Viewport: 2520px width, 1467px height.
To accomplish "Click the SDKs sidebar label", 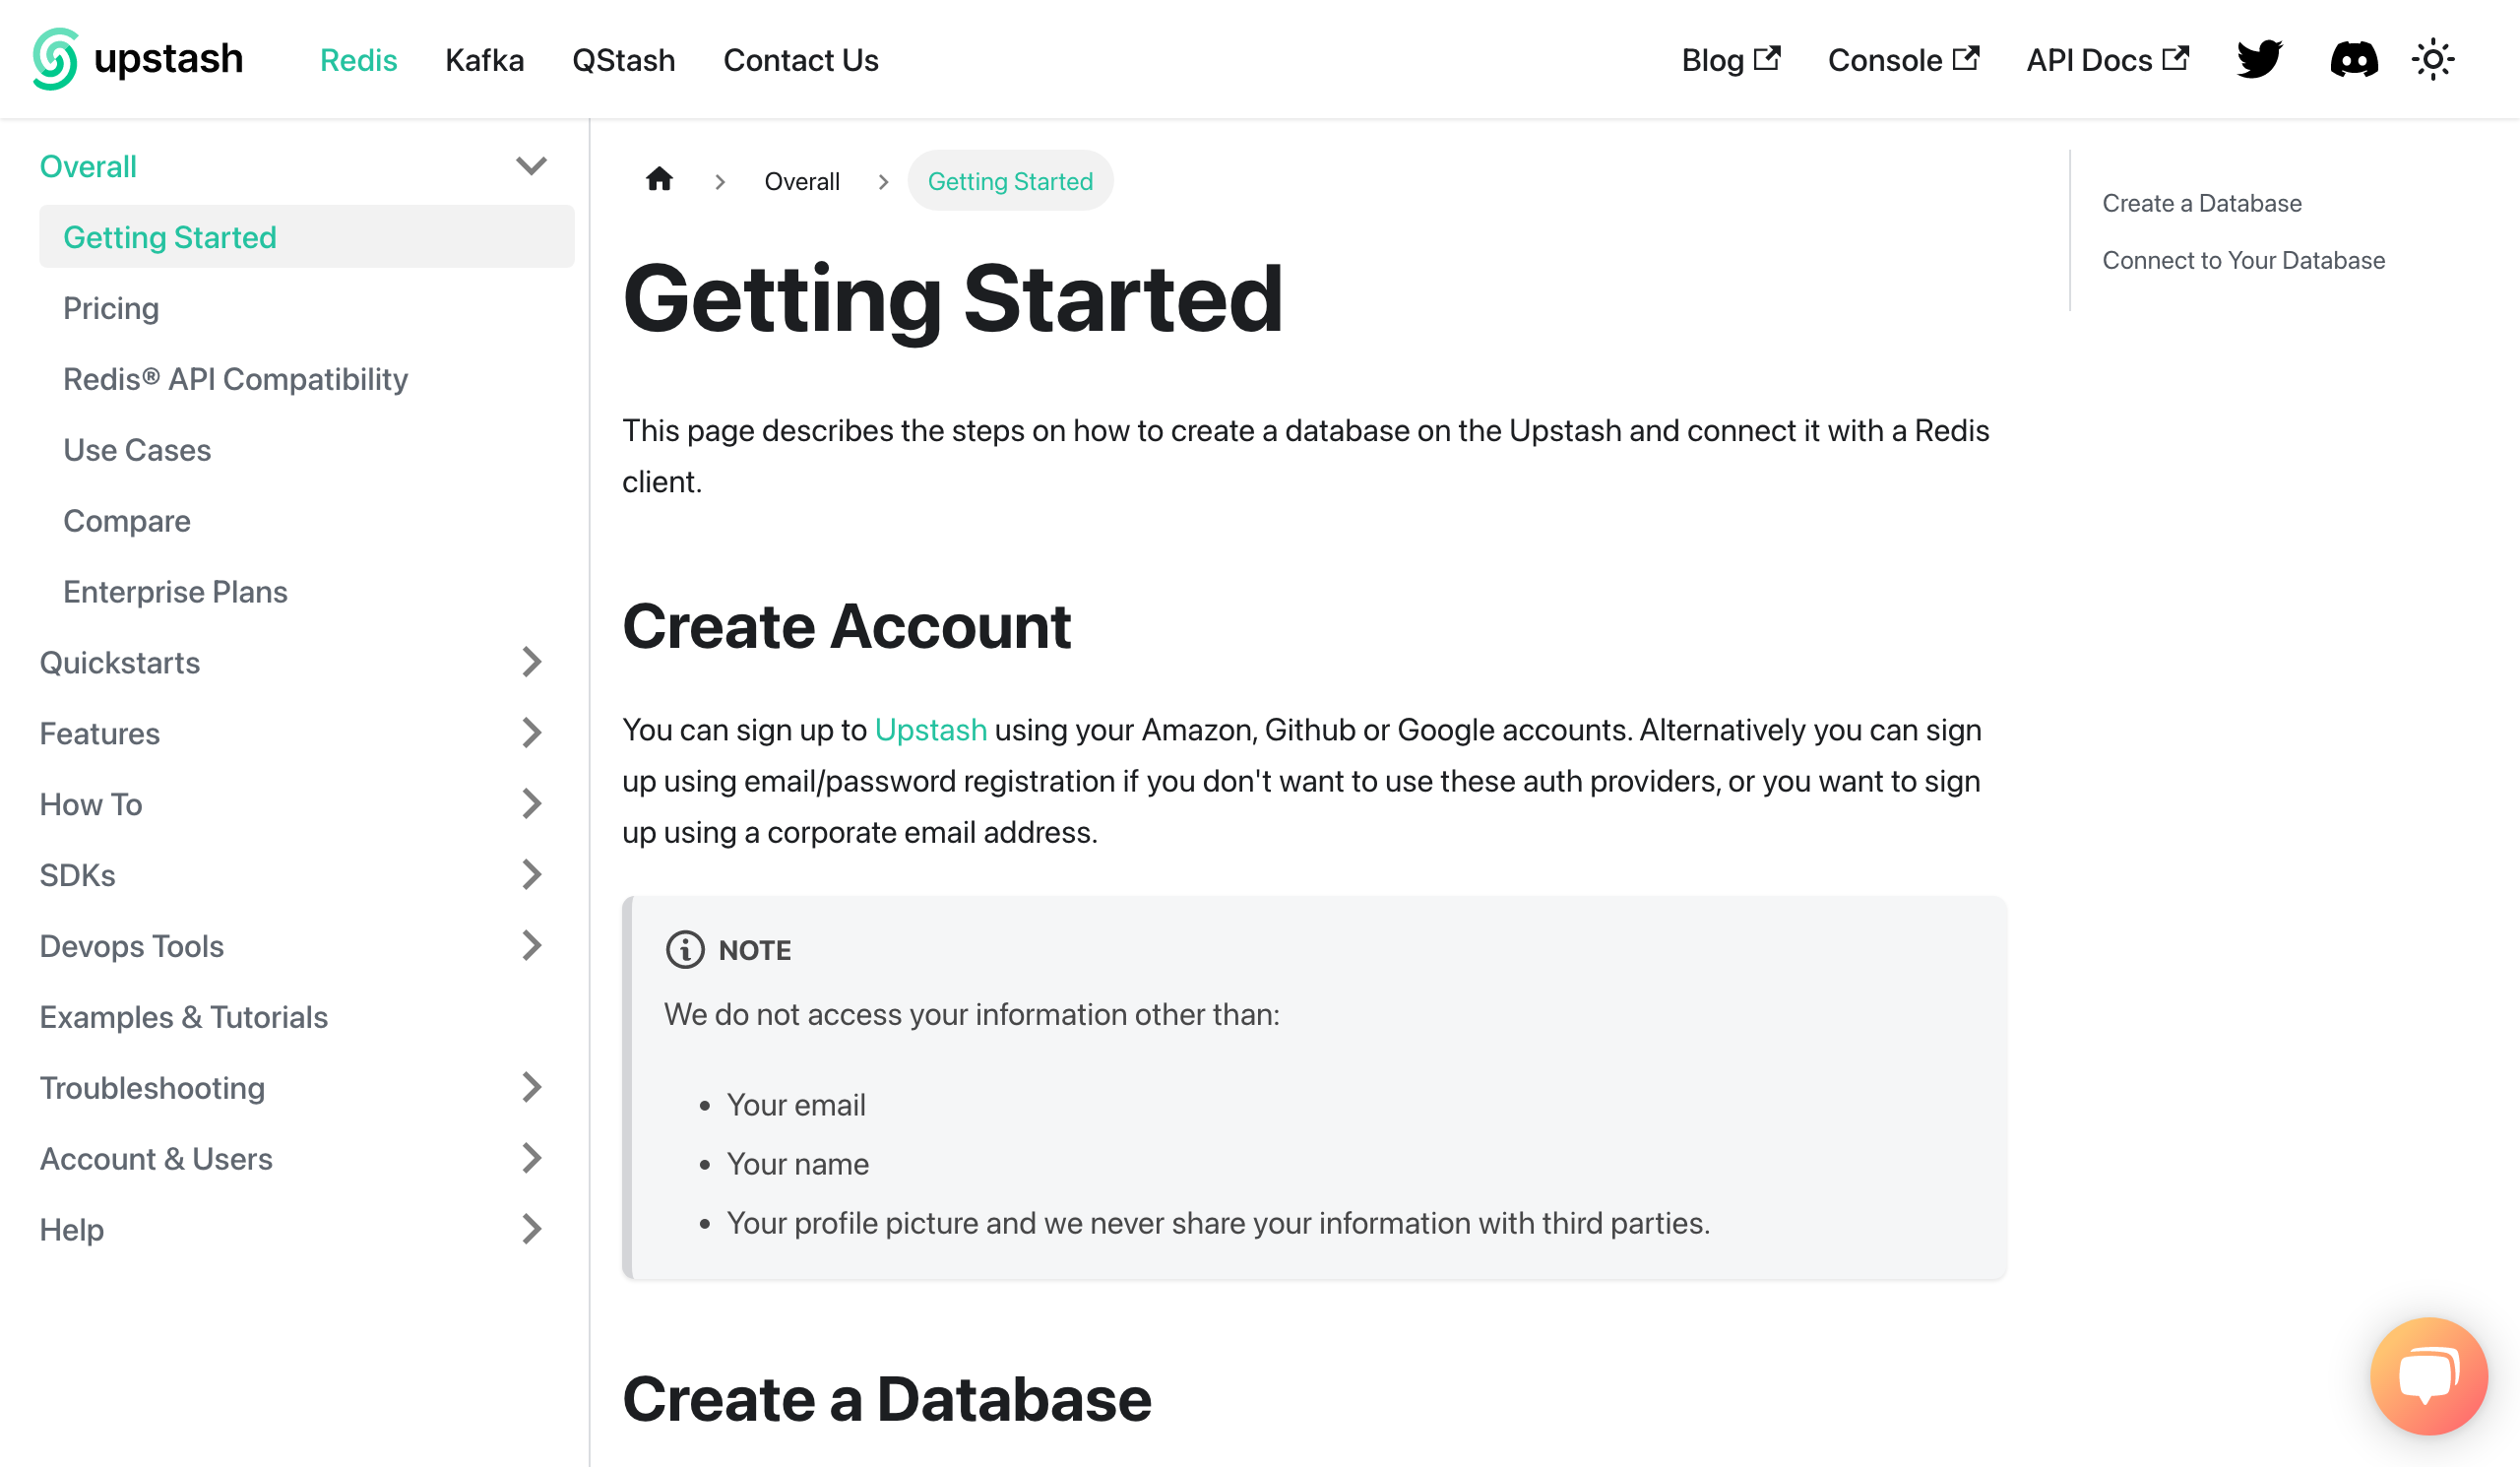I will point(77,876).
